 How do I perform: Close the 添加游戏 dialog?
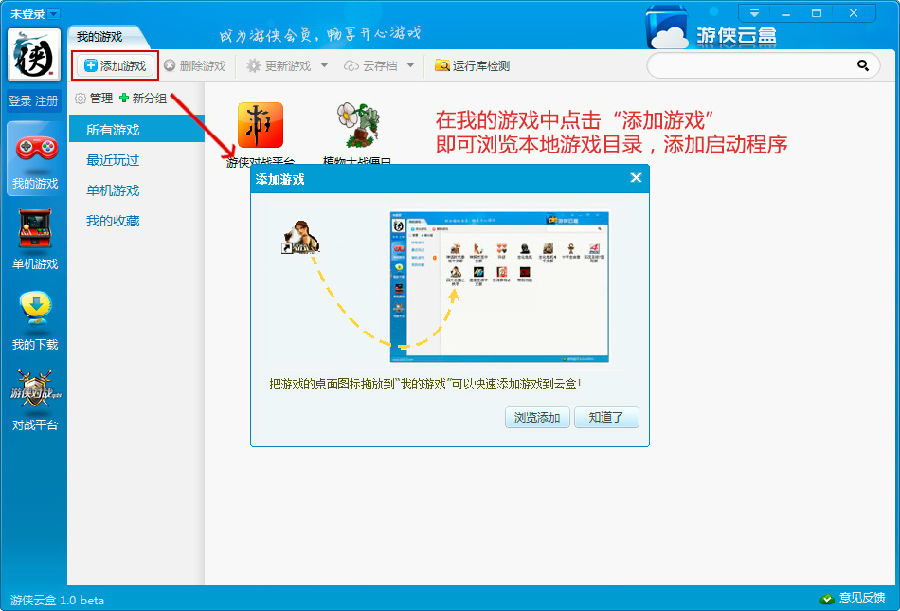point(635,178)
